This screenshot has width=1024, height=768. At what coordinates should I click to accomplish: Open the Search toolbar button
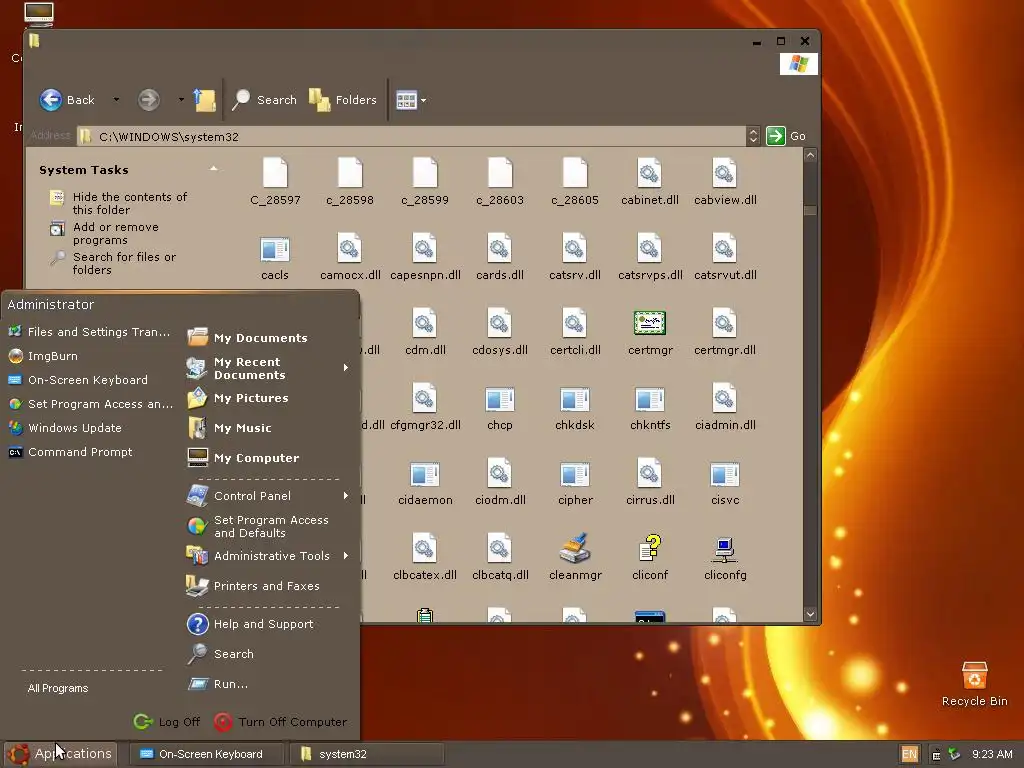point(264,100)
